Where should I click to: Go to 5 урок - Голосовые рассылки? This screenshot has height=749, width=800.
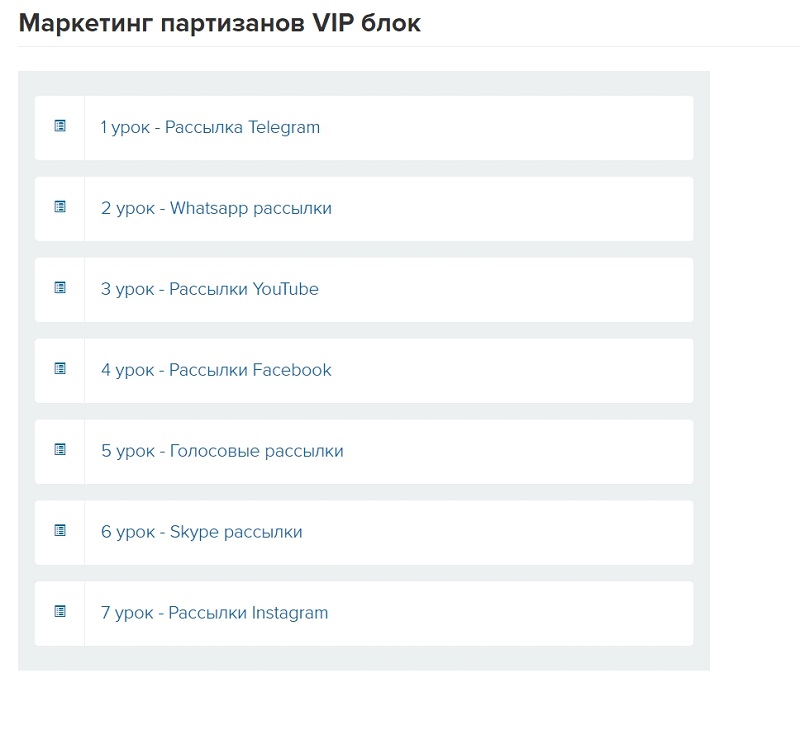pos(222,452)
